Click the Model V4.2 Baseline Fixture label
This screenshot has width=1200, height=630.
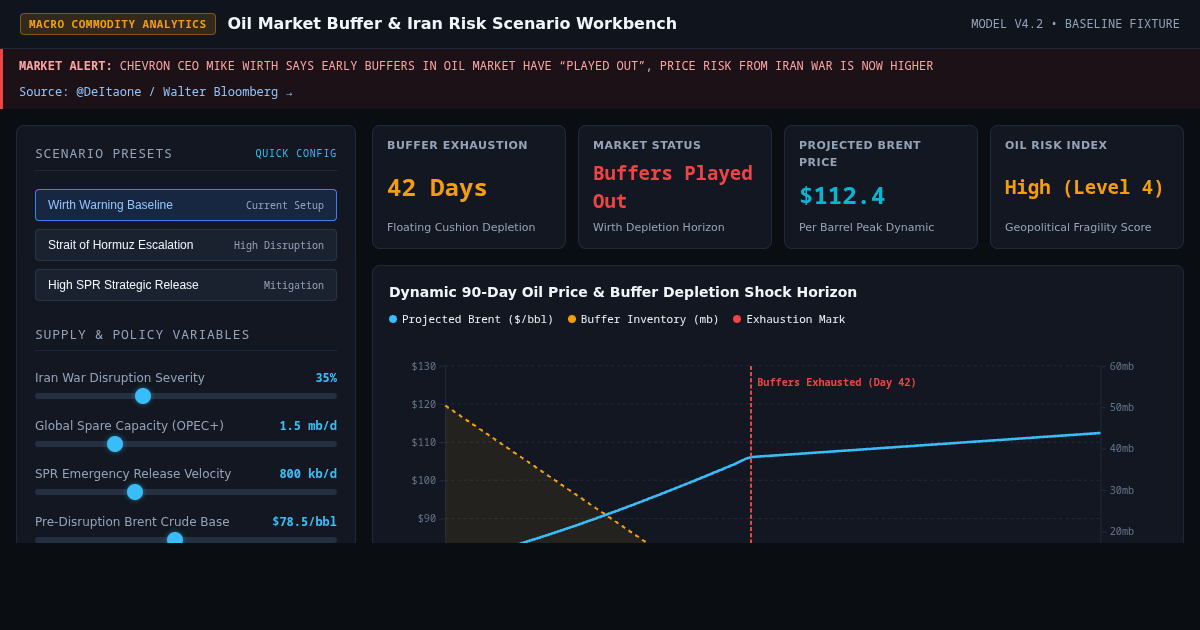point(1075,24)
